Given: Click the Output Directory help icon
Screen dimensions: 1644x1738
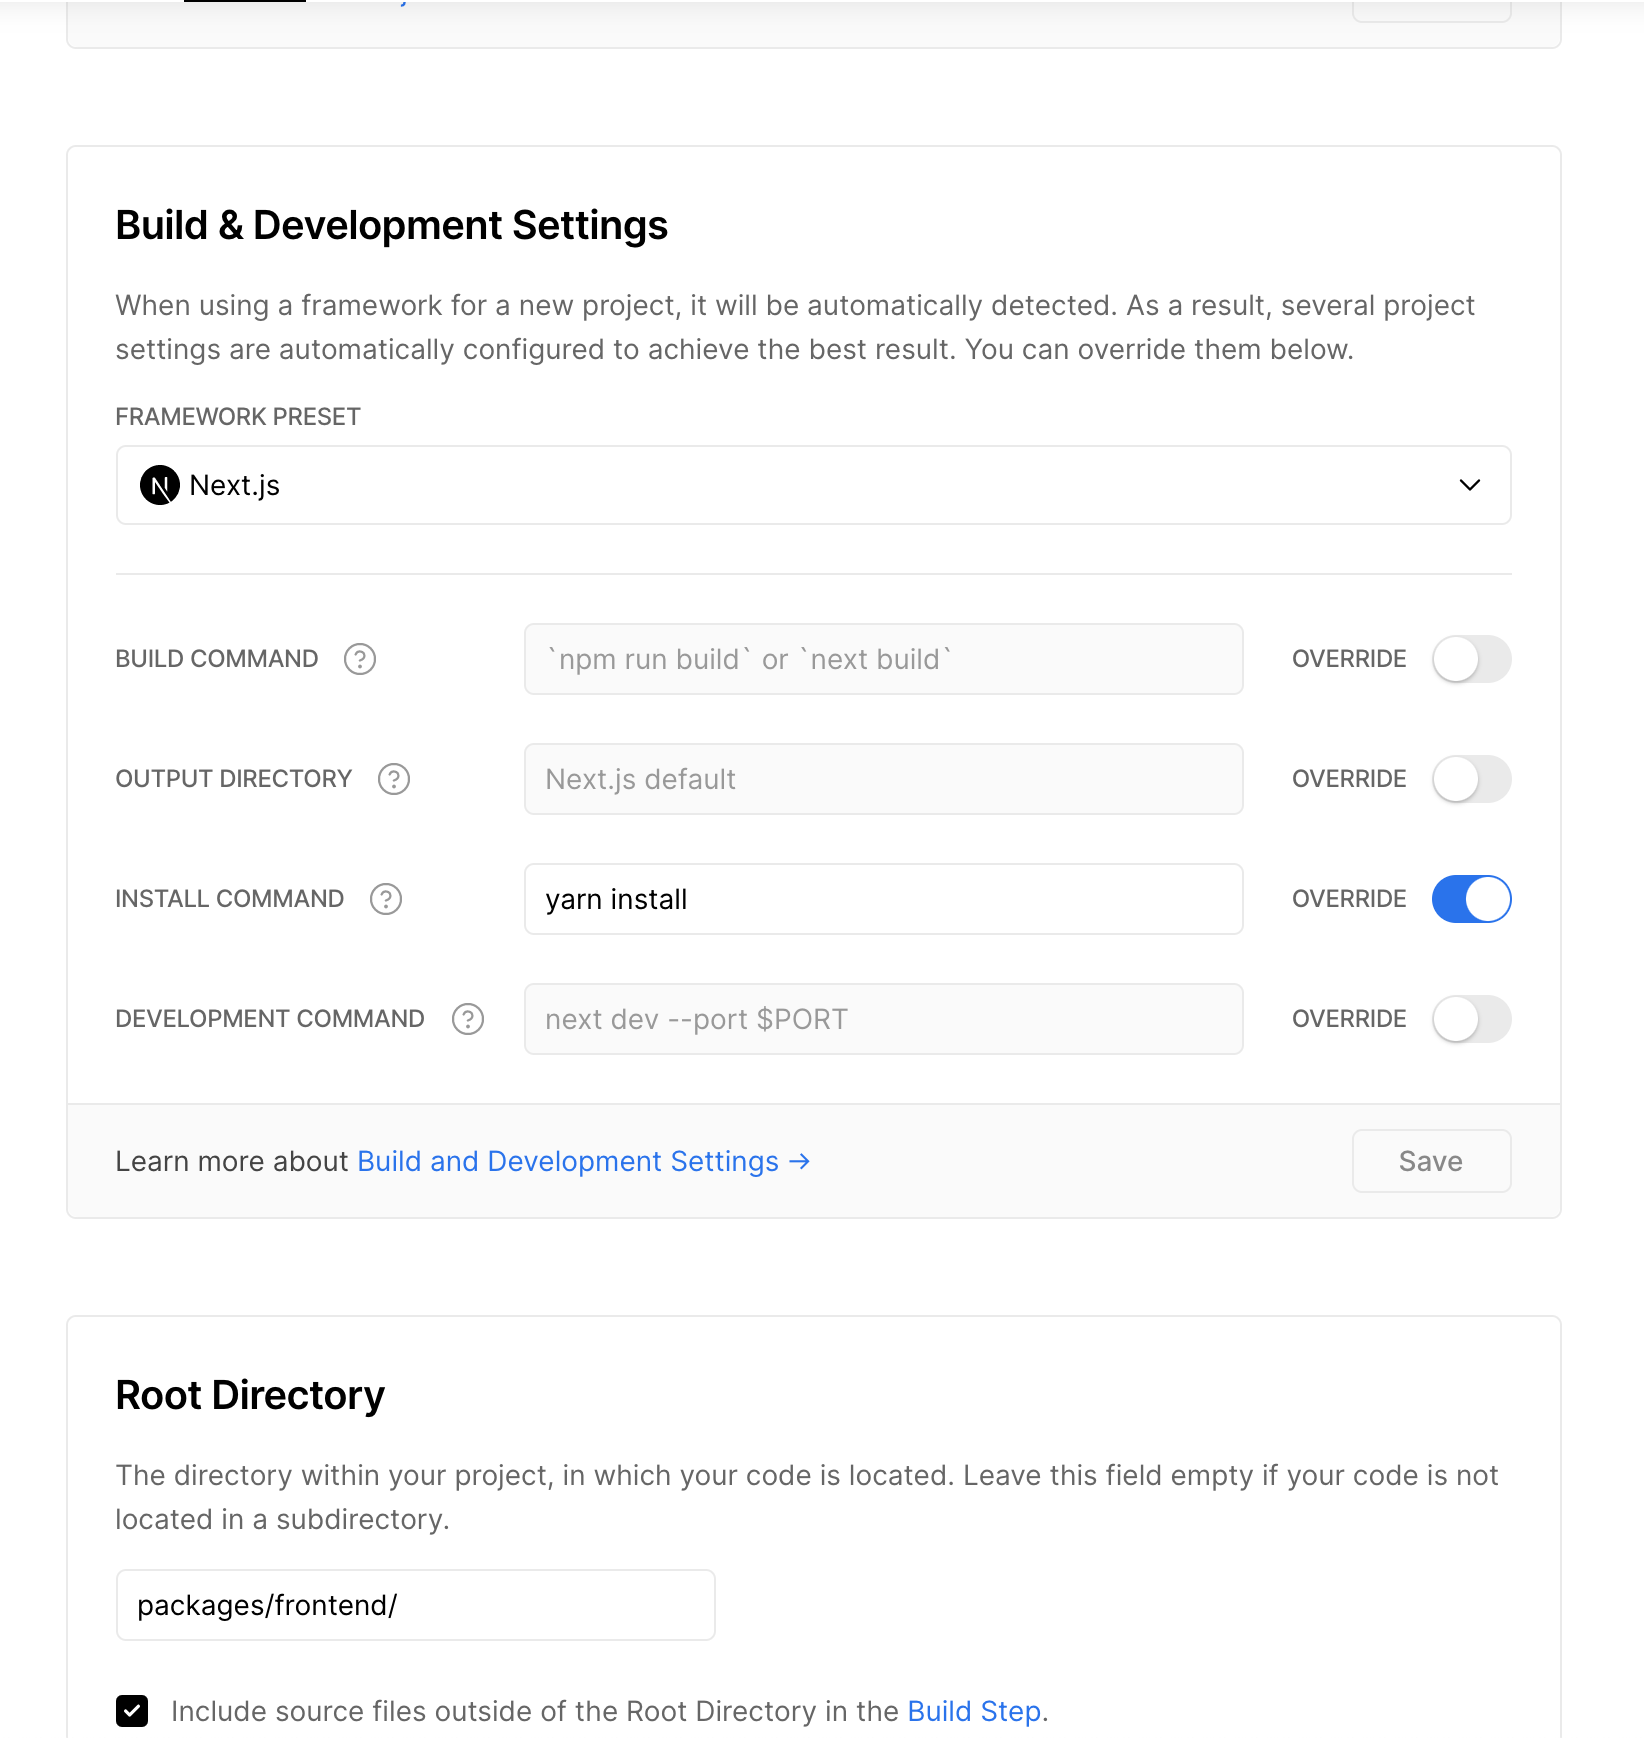Looking at the screenshot, I should pyautogui.click(x=394, y=779).
